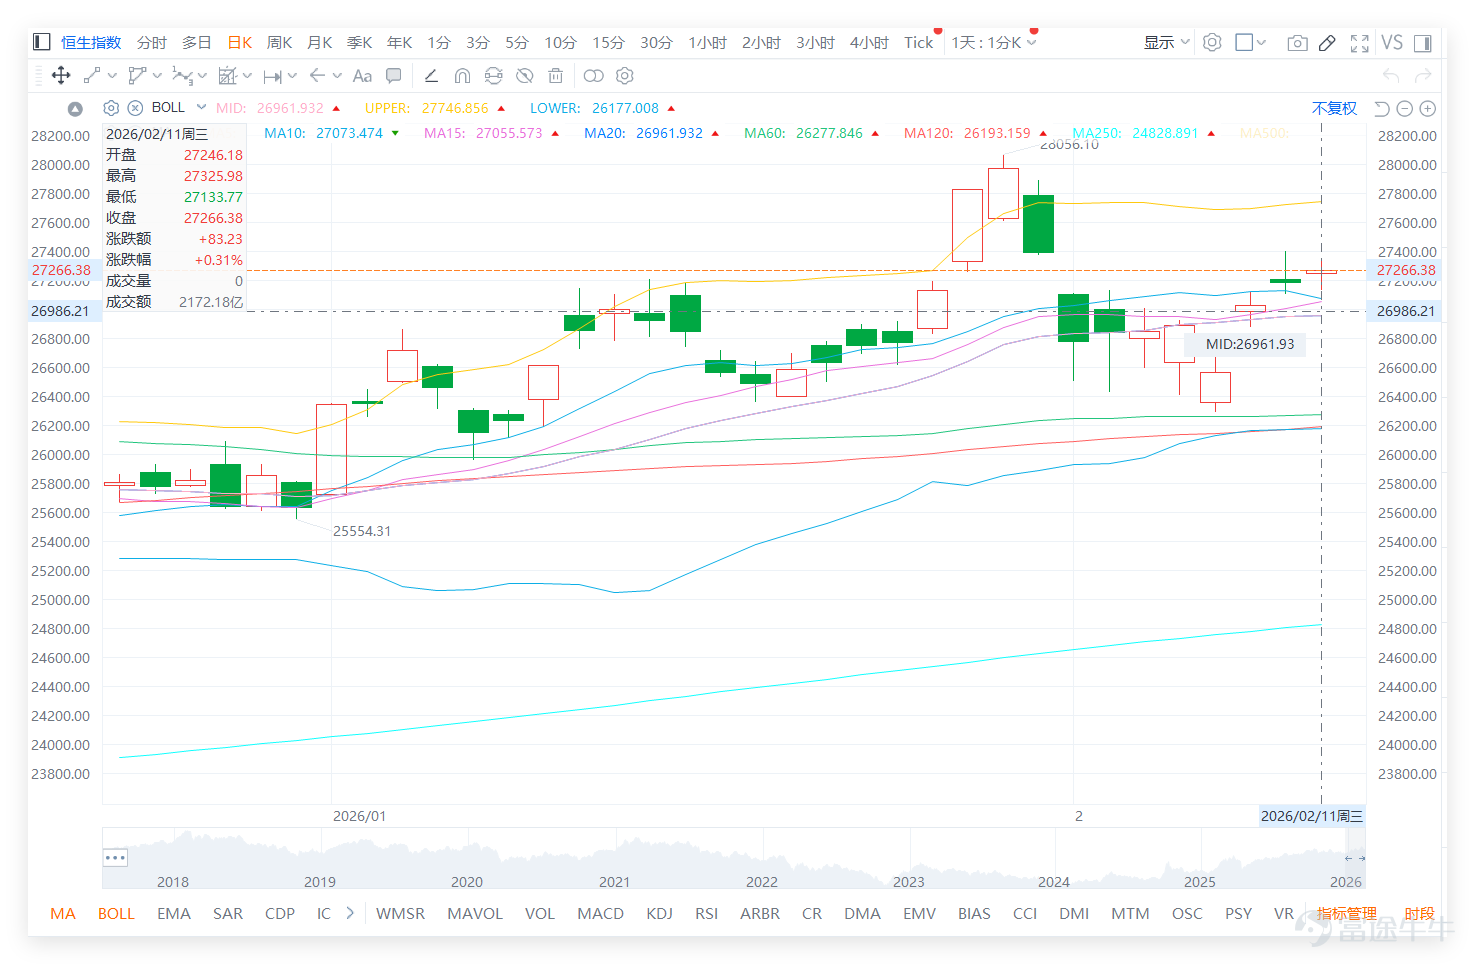1475x965 pixels.
Task: Open BOLL indicator dropdown
Action: [201, 107]
